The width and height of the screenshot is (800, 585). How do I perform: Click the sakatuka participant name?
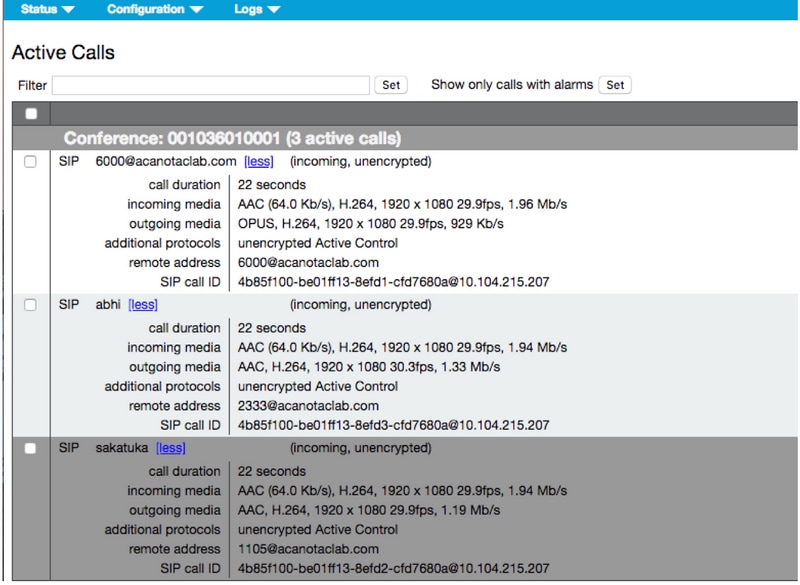[x=121, y=448]
